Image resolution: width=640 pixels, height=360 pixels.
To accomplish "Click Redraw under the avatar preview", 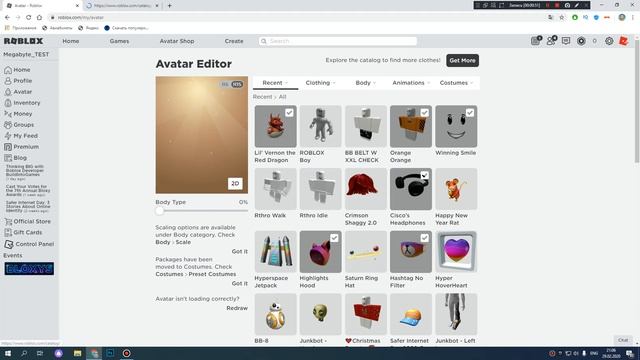I will click(237, 308).
